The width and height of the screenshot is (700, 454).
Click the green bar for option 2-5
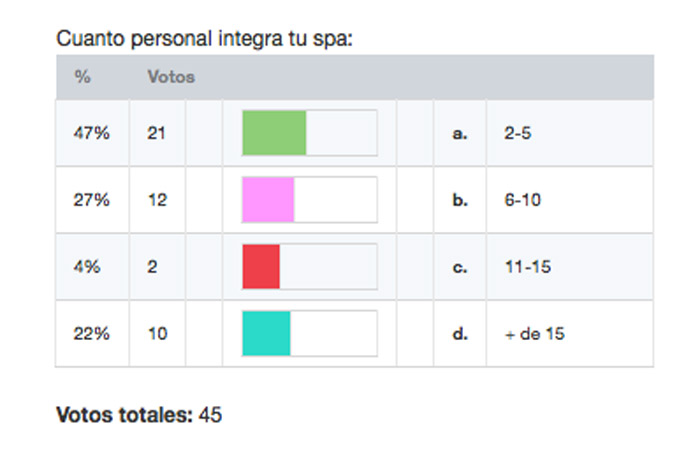[274, 133]
